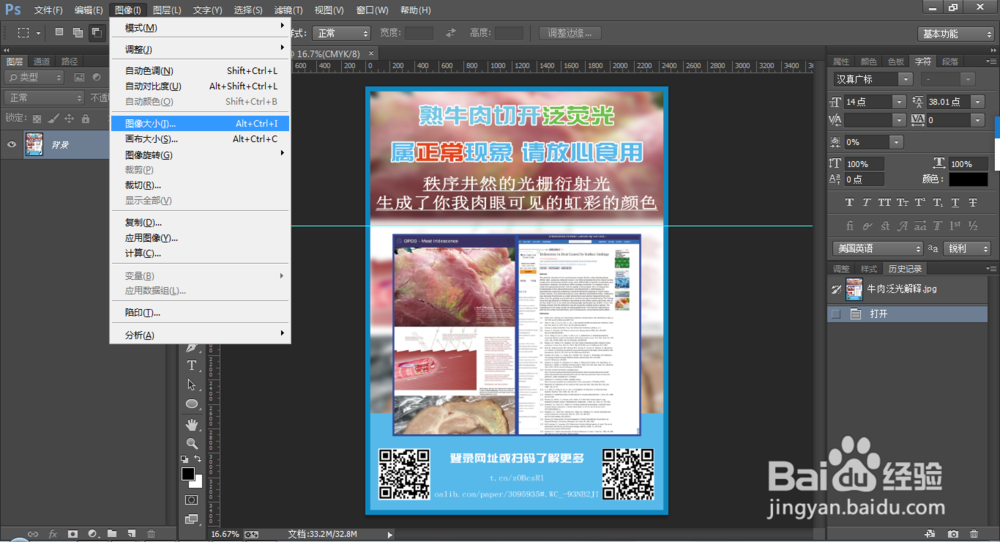
Task: Open the tracking value 0 dropdown
Action: 977,120
